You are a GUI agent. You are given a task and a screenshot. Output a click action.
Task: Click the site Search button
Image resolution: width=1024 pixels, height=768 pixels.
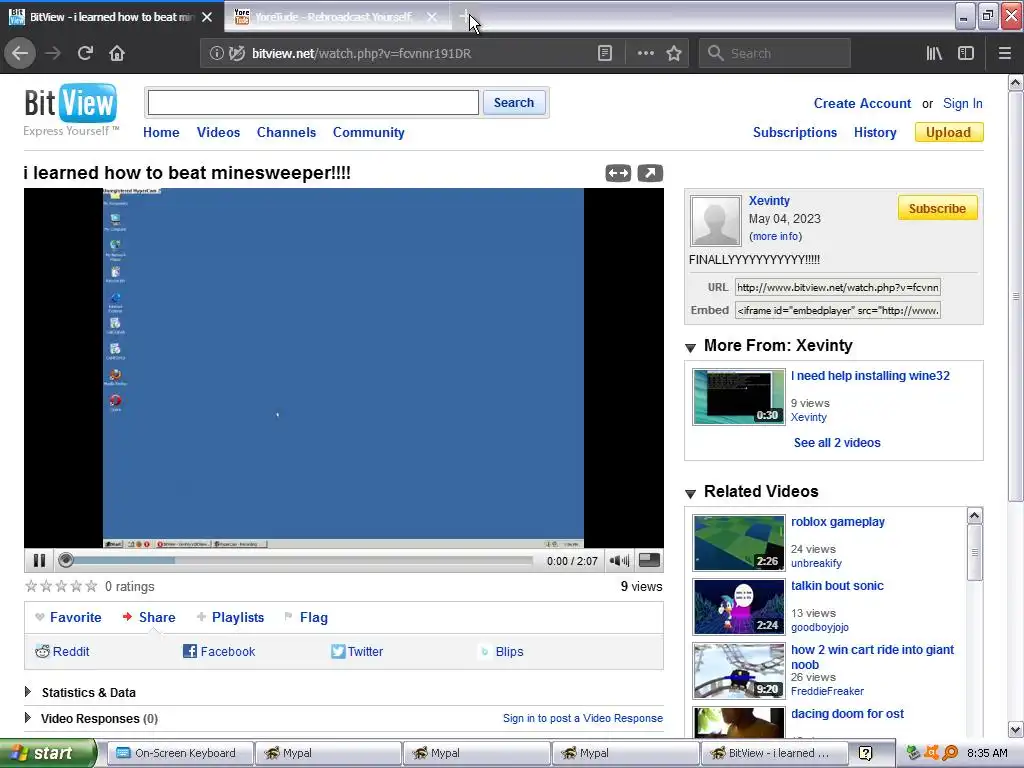point(514,103)
